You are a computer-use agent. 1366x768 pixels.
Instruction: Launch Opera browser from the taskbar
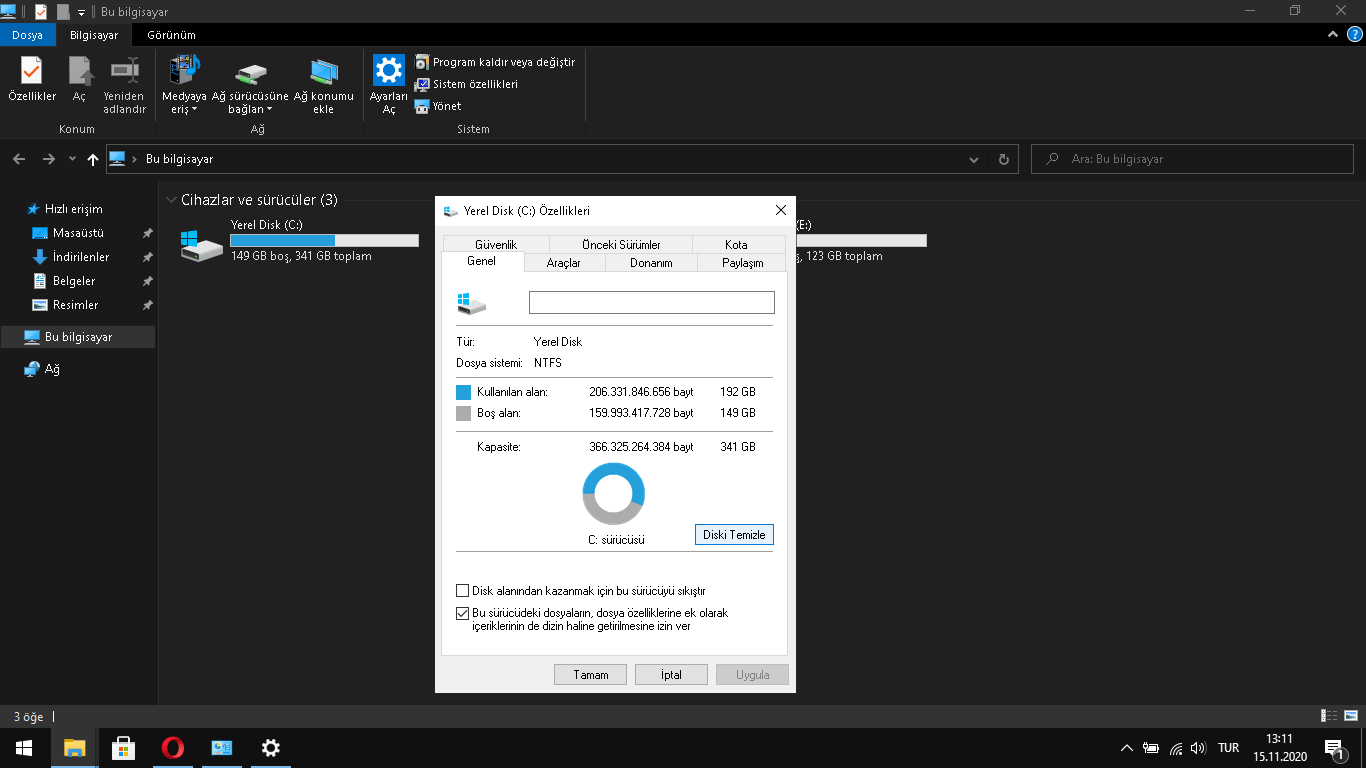click(x=172, y=748)
